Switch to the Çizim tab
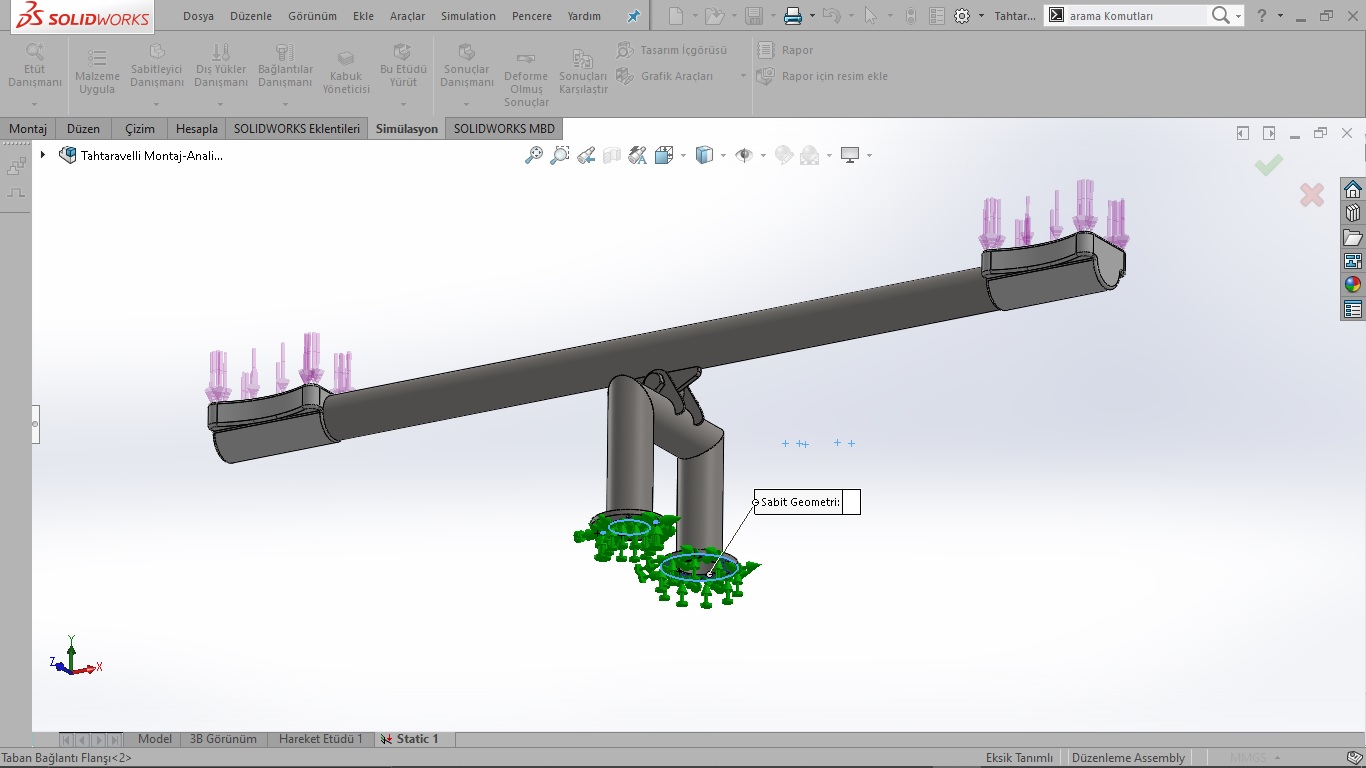Image resolution: width=1366 pixels, height=768 pixels. pos(140,129)
